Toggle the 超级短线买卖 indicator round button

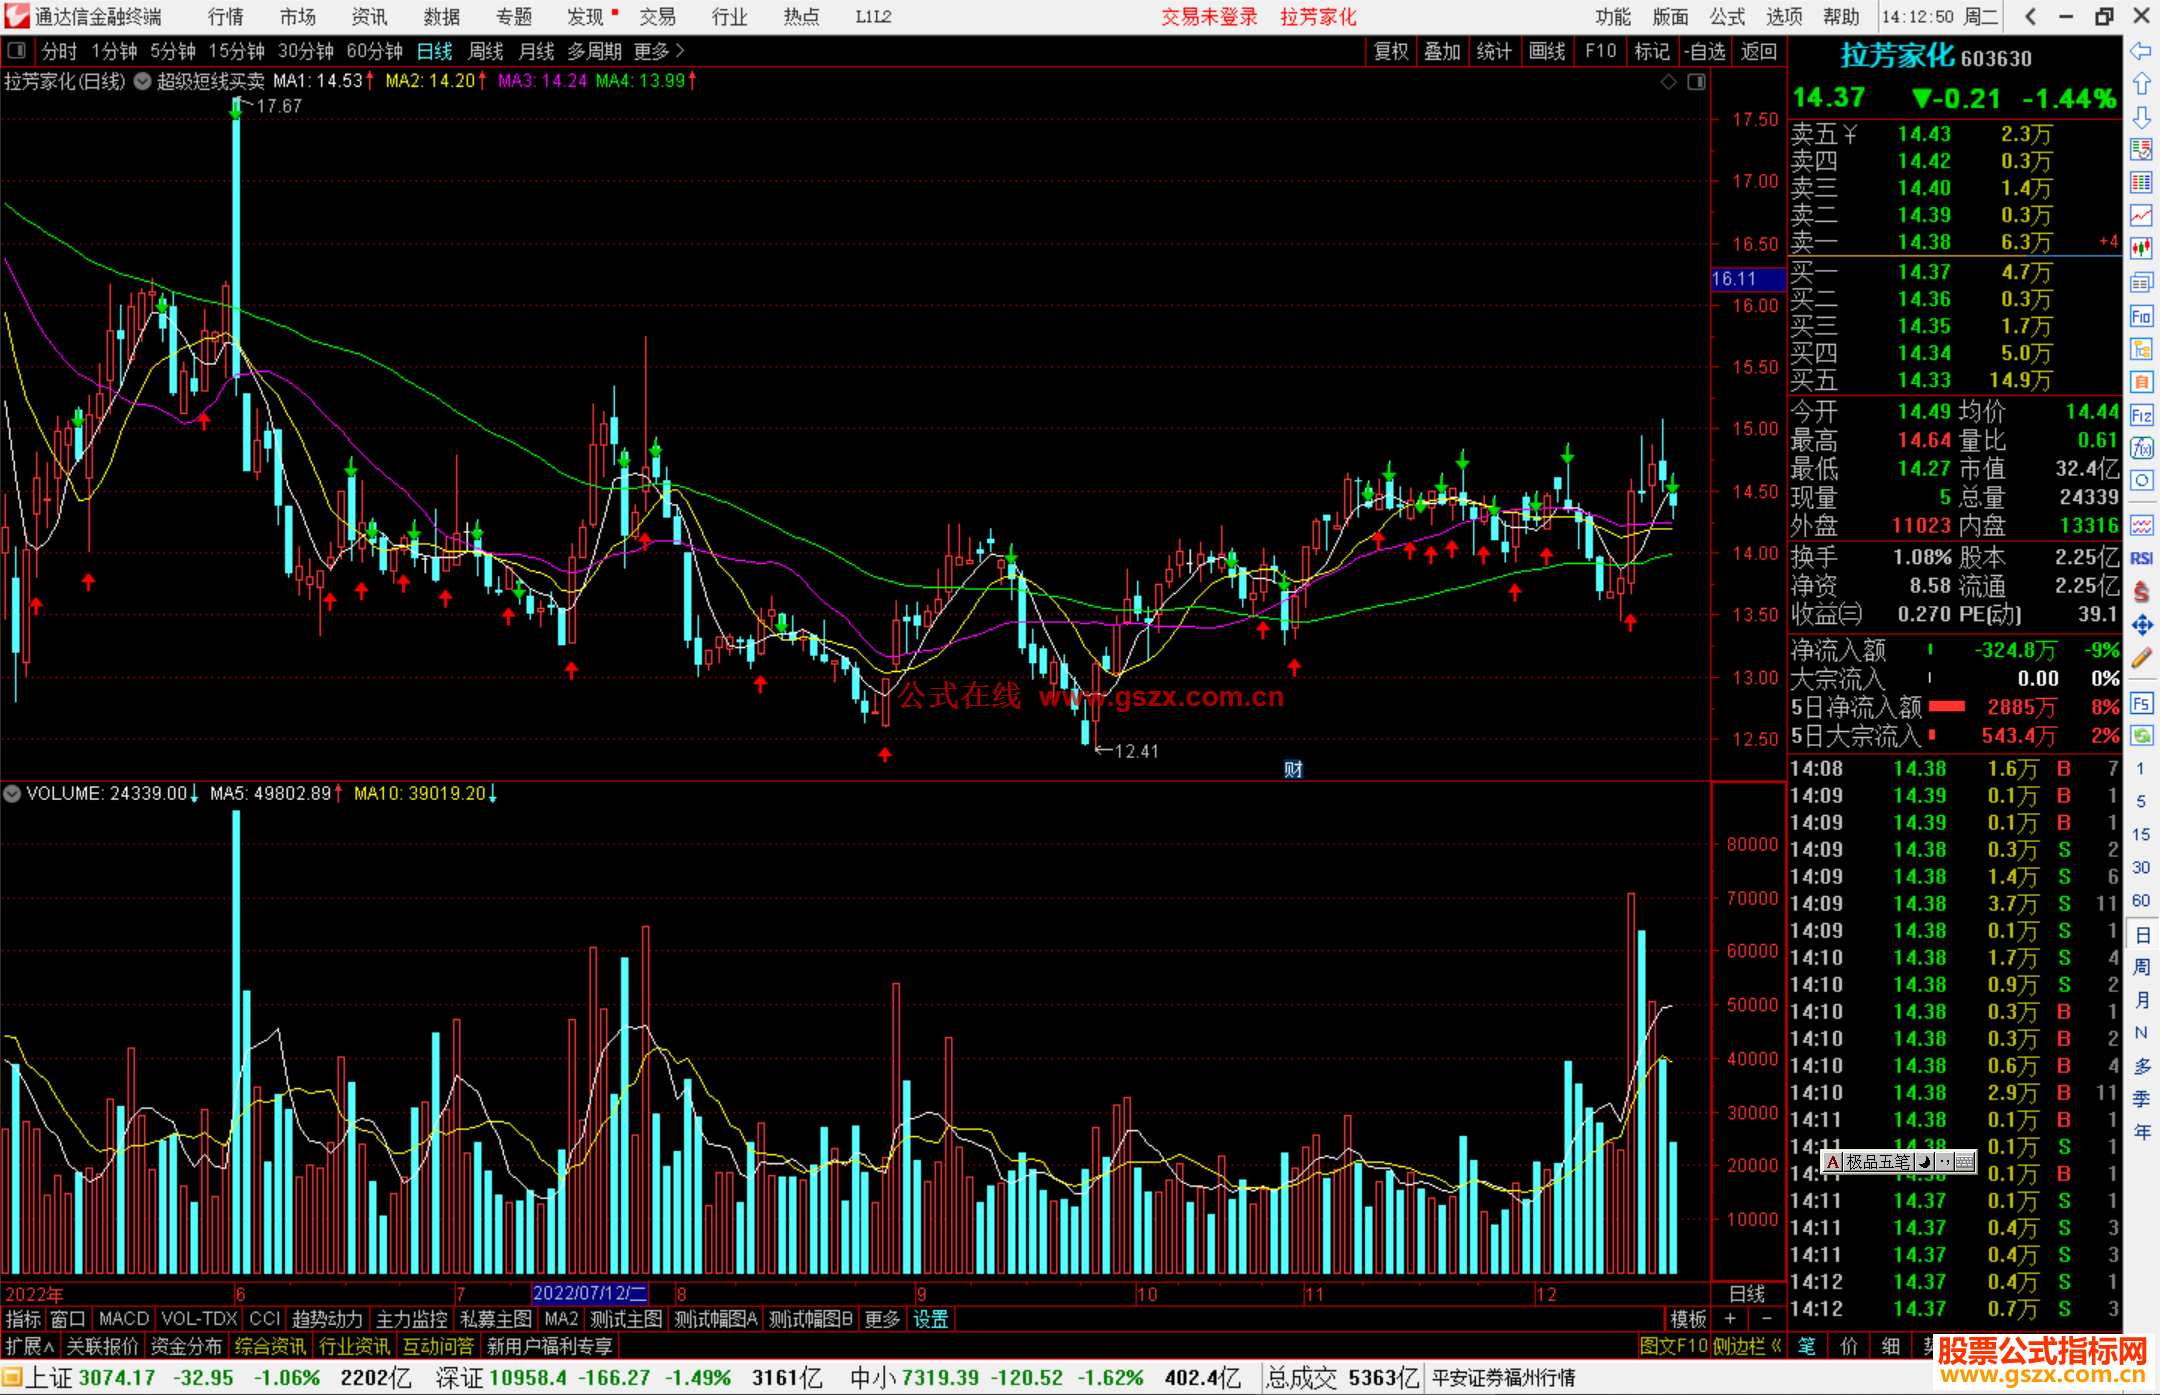(x=143, y=81)
